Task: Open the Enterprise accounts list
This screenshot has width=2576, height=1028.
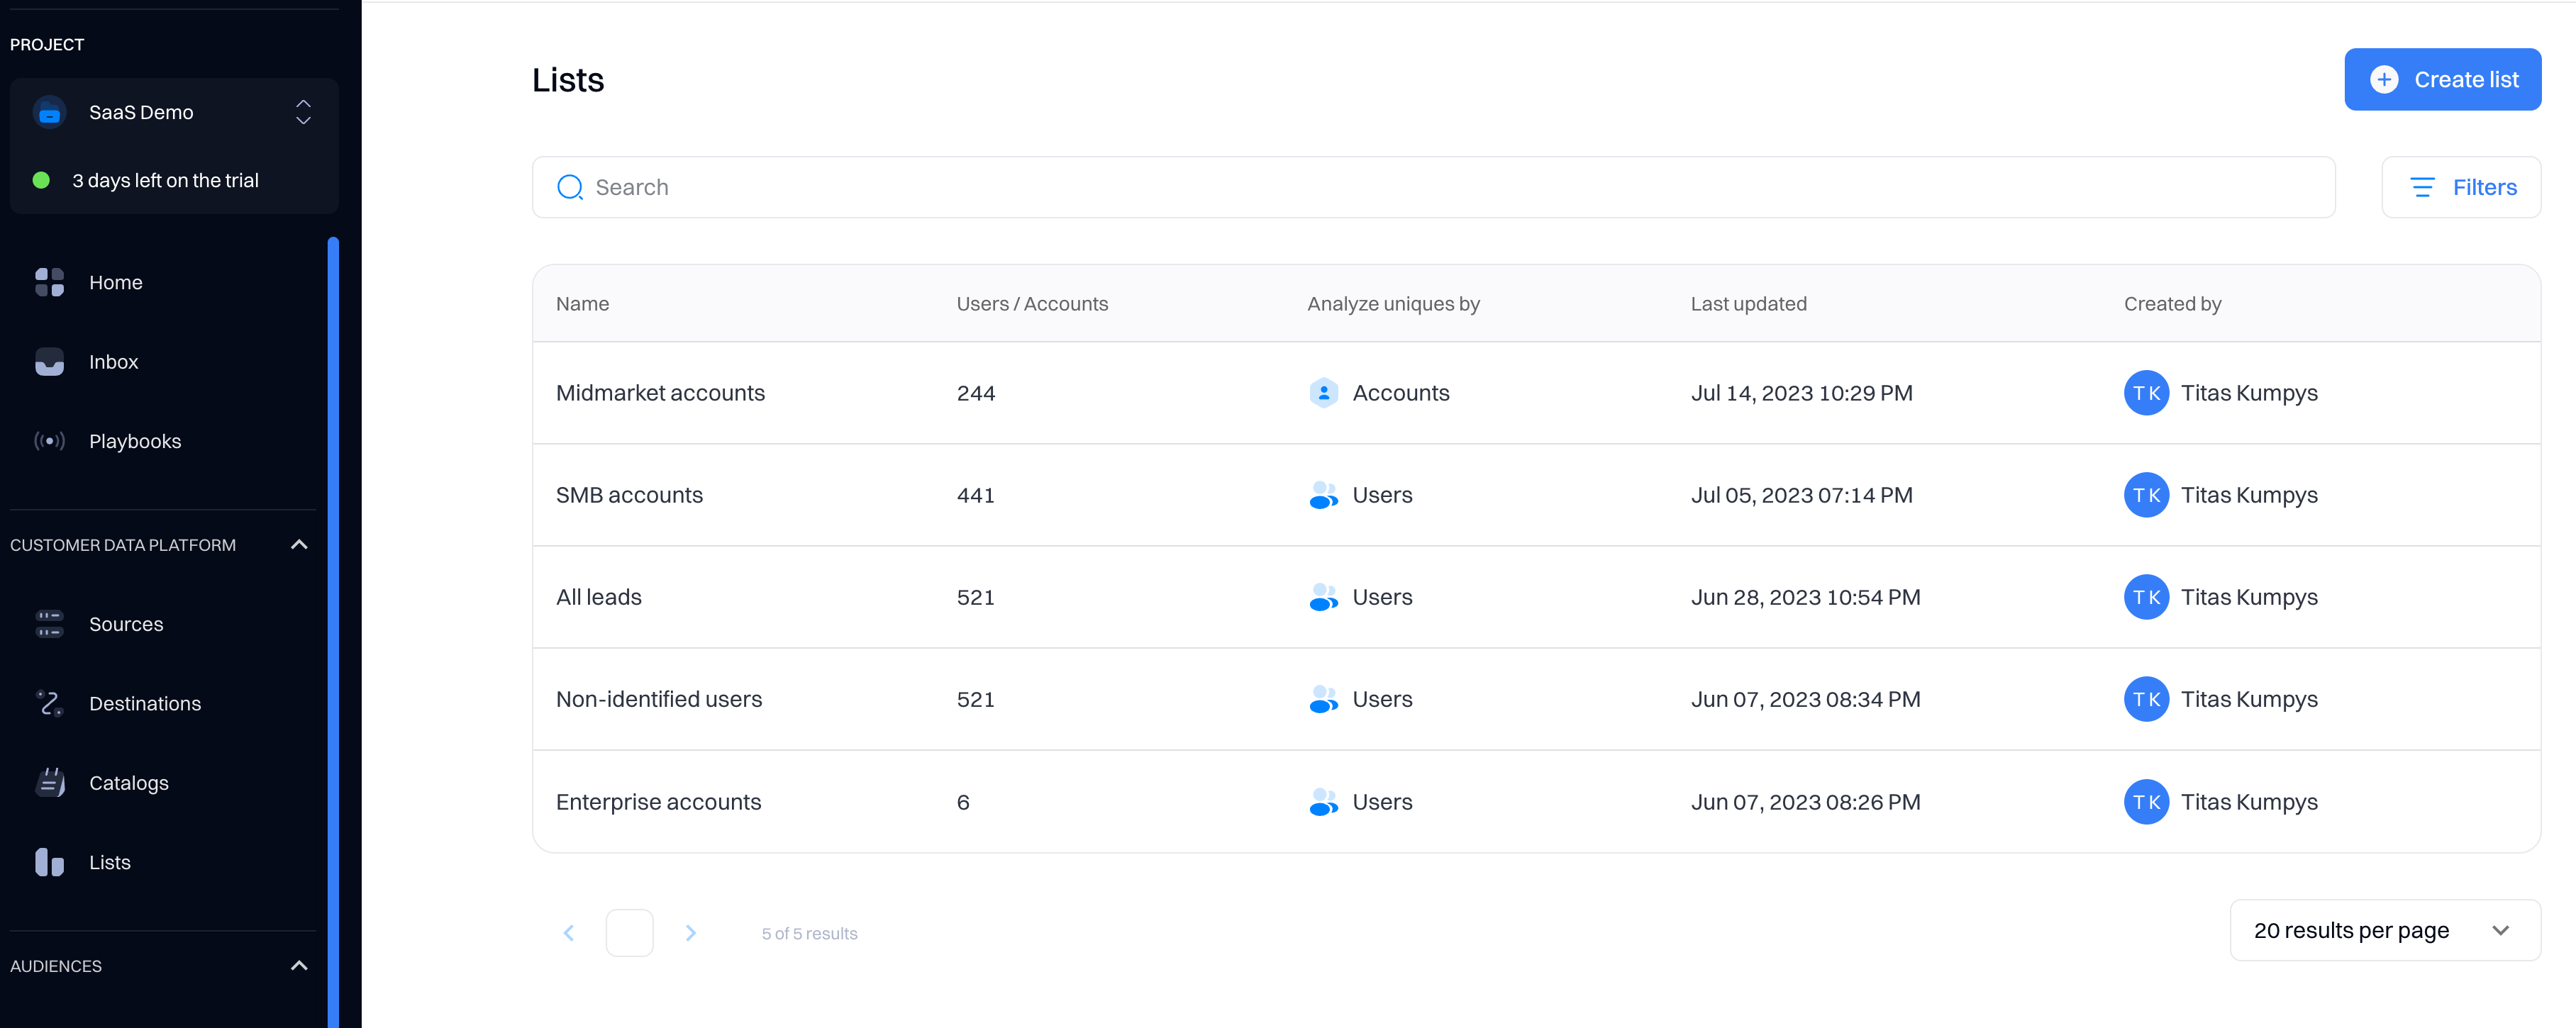Action: click(658, 802)
